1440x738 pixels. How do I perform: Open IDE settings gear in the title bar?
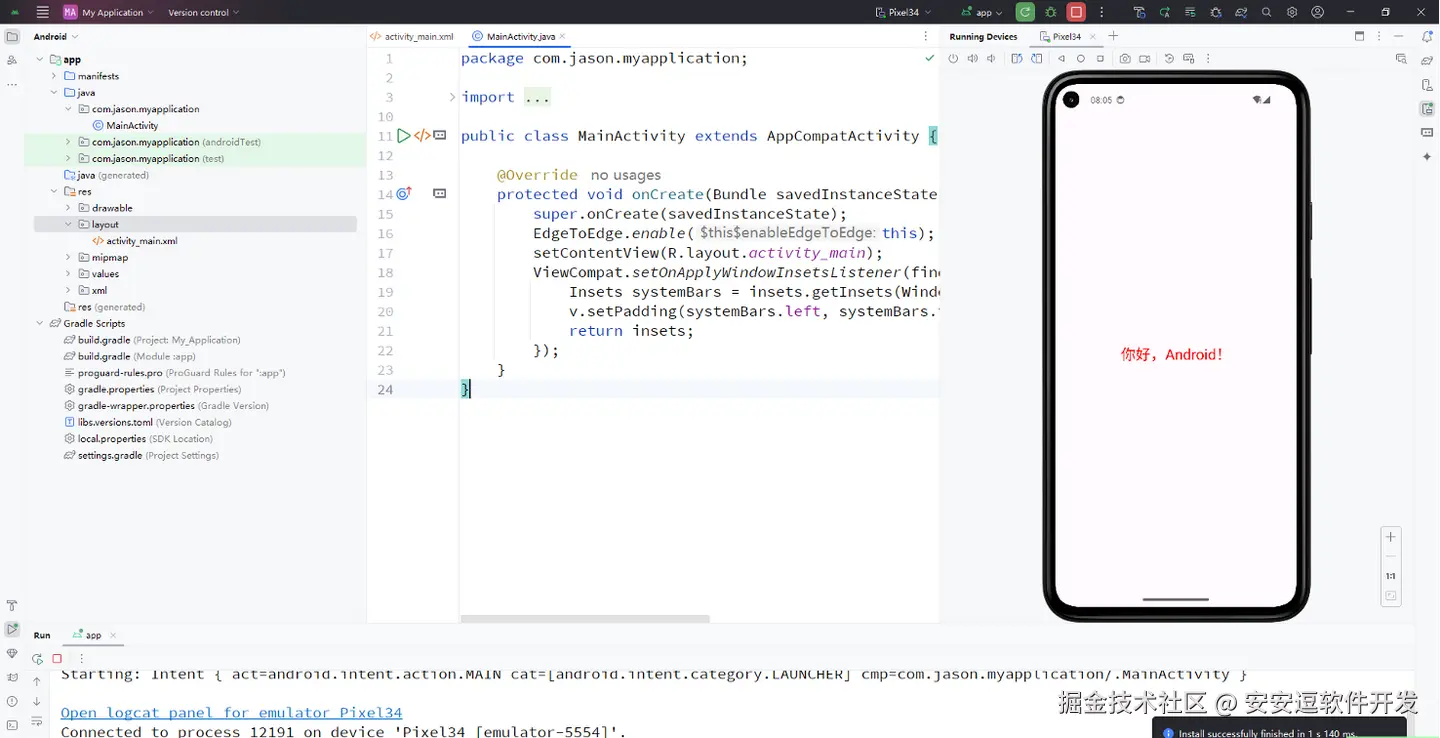1292,12
